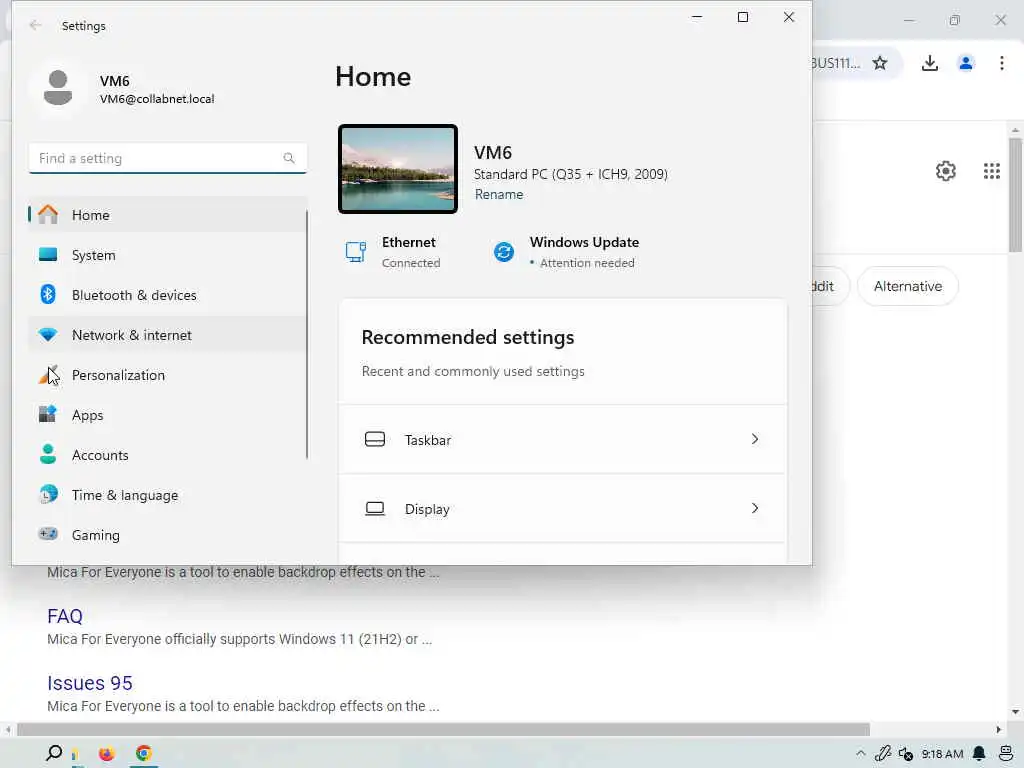This screenshot has height=768, width=1024.
Task: Click the 9:18 AM clock in the taskbar
Action: click(942, 754)
